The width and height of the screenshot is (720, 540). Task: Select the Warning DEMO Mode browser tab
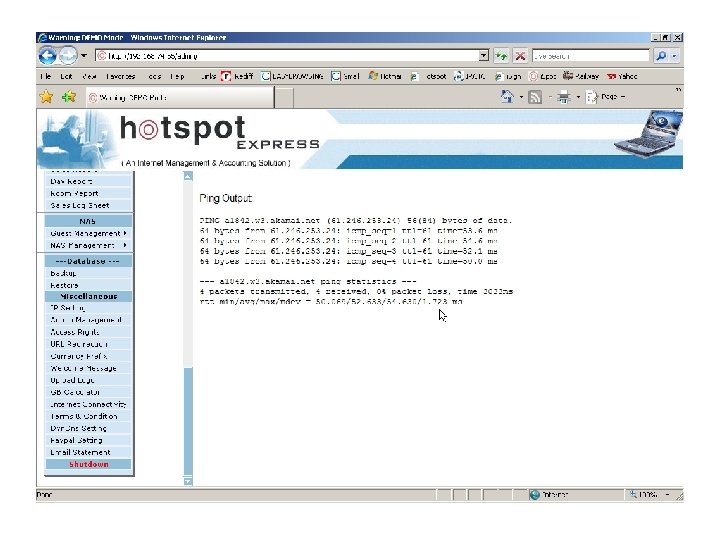180,97
